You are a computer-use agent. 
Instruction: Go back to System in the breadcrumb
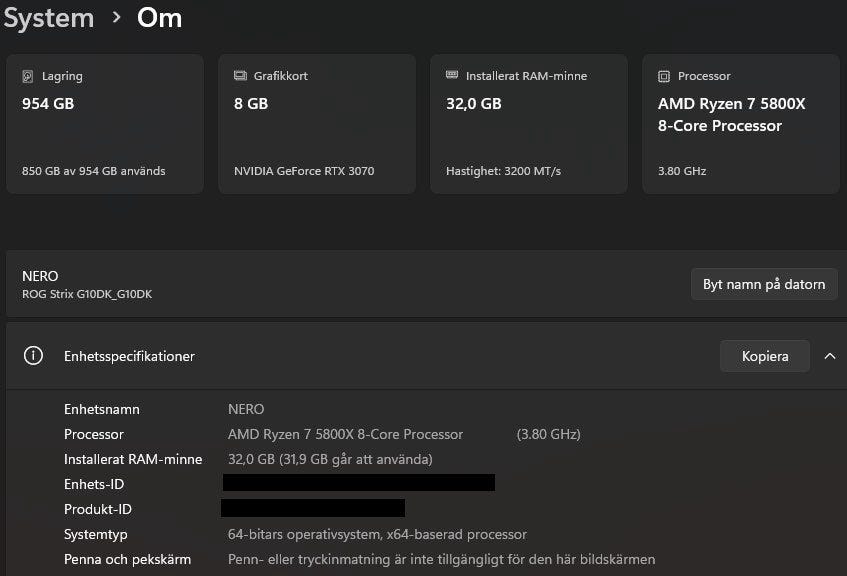coord(48,17)
